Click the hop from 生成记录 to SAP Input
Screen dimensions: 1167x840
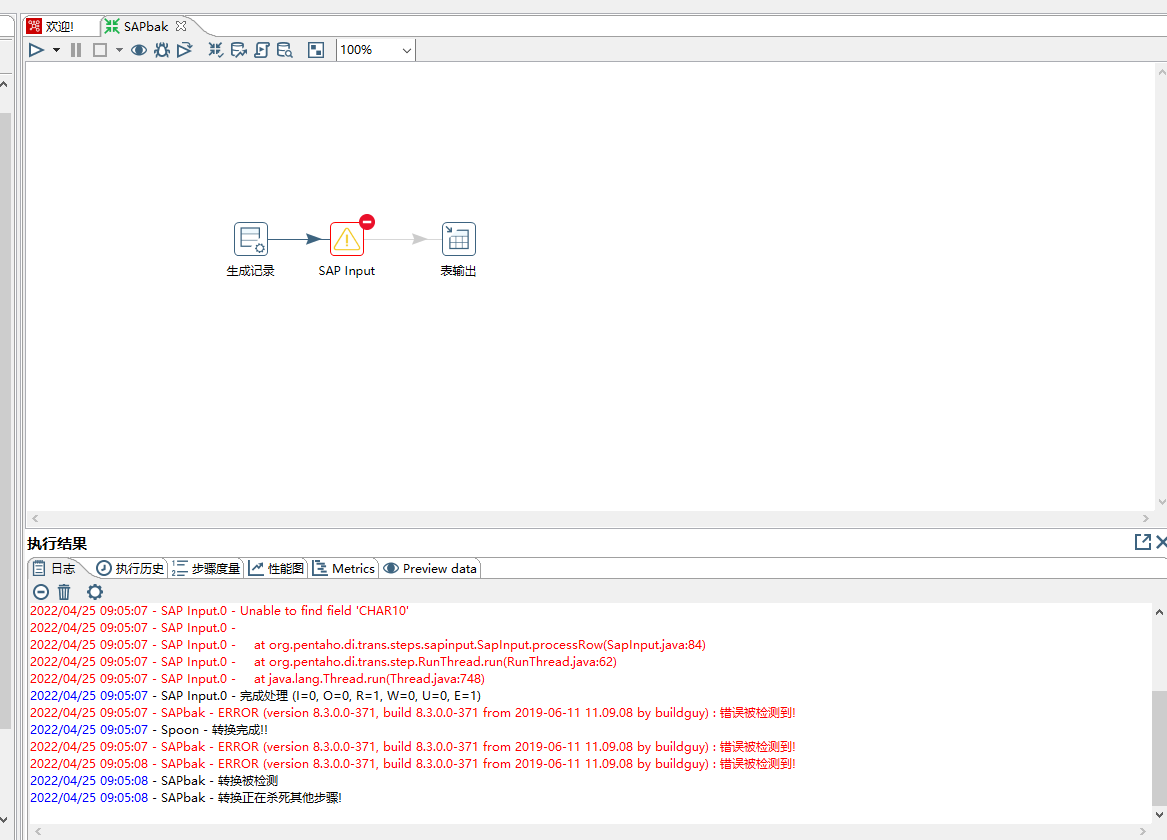[x=298, y=239]
